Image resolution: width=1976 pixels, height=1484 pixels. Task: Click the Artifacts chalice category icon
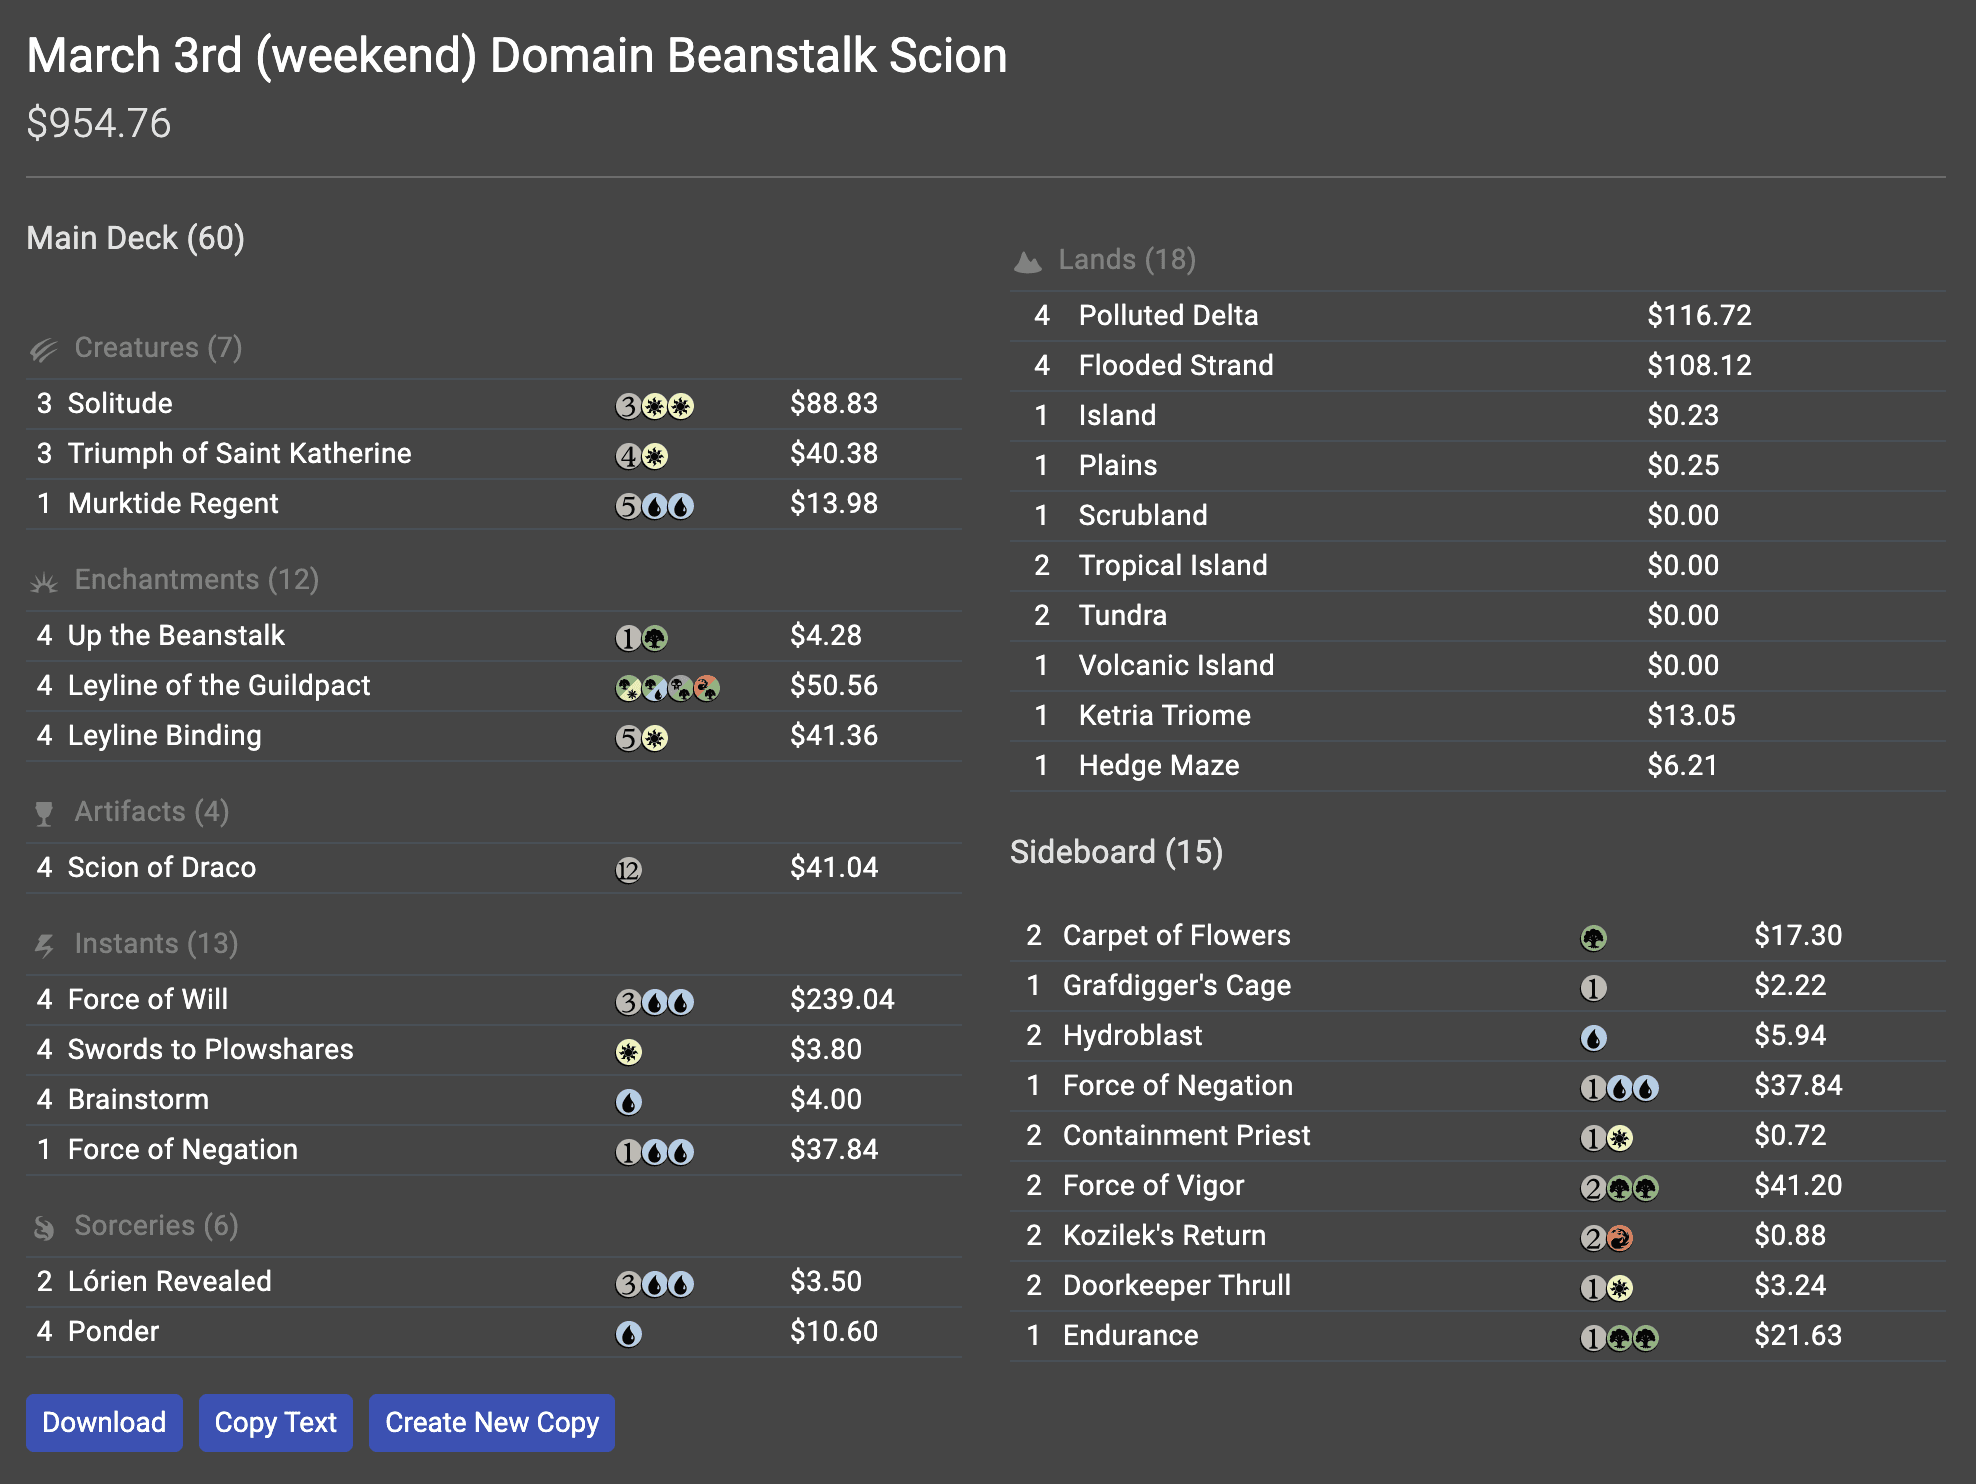tap(43, 813)
